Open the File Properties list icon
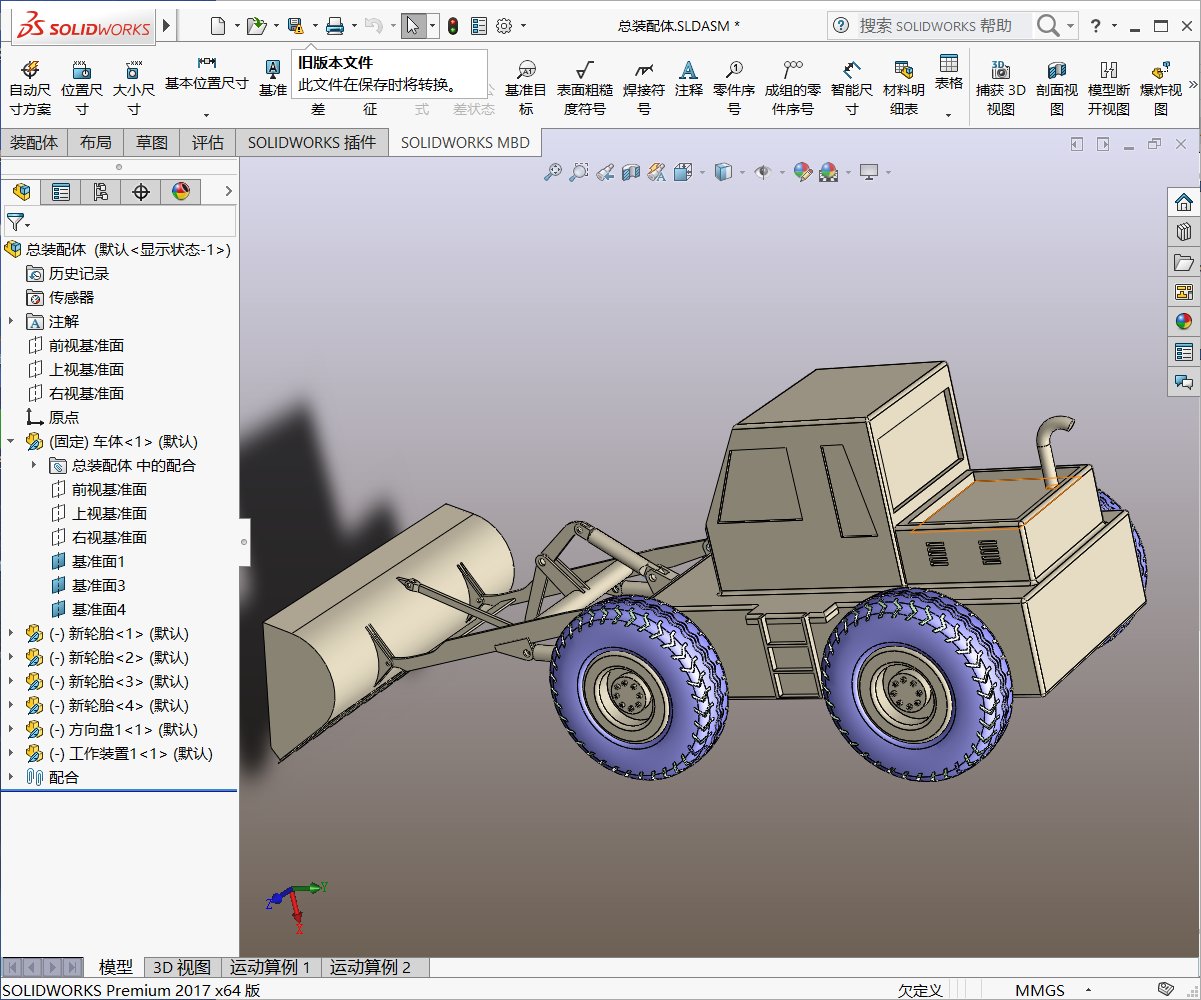This screenshot has width=1201, height=1000. click(479, 25)
